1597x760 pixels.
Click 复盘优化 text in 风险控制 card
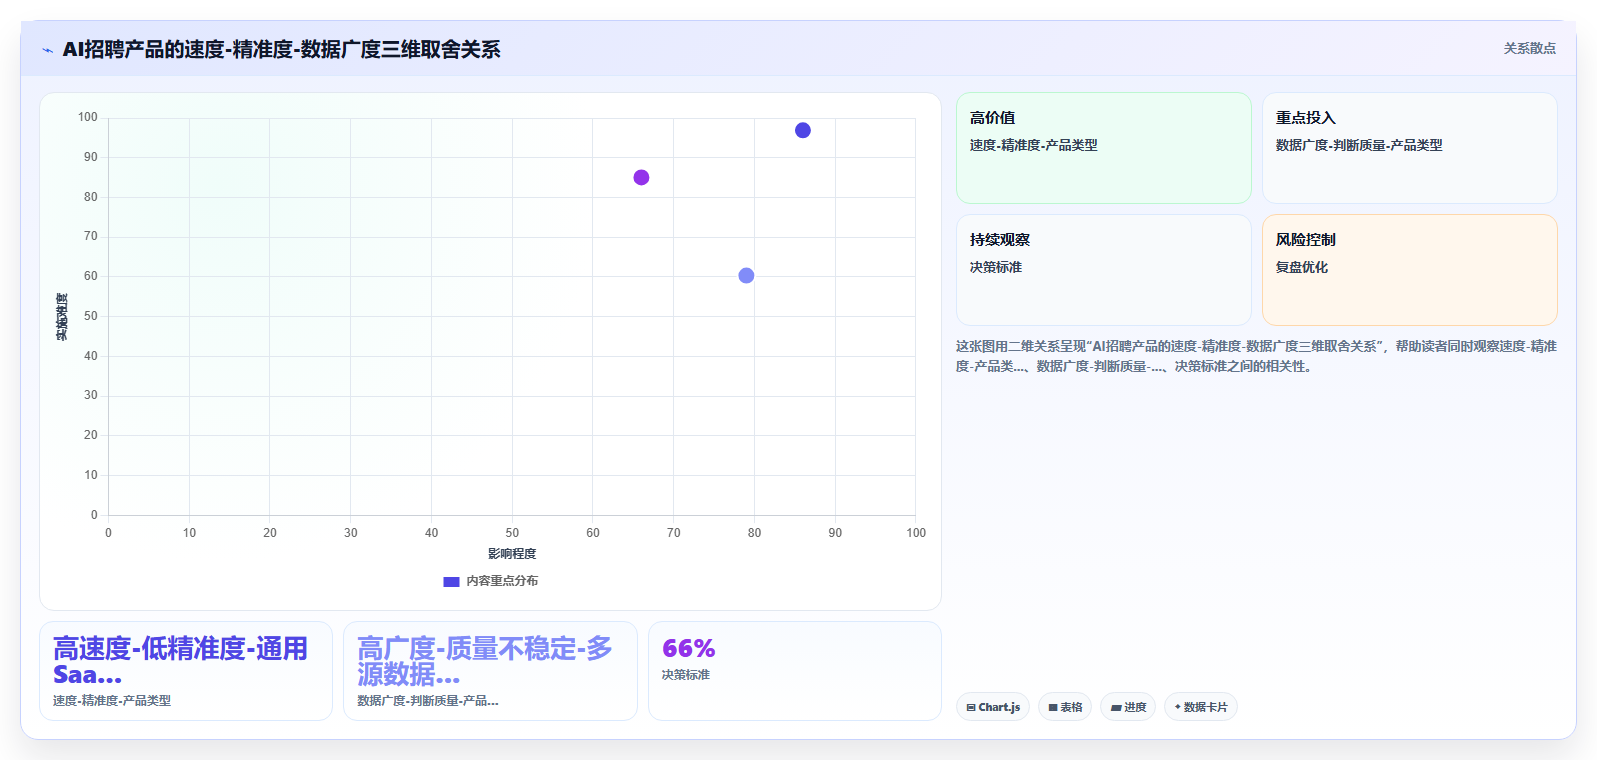click(1301, 267)
